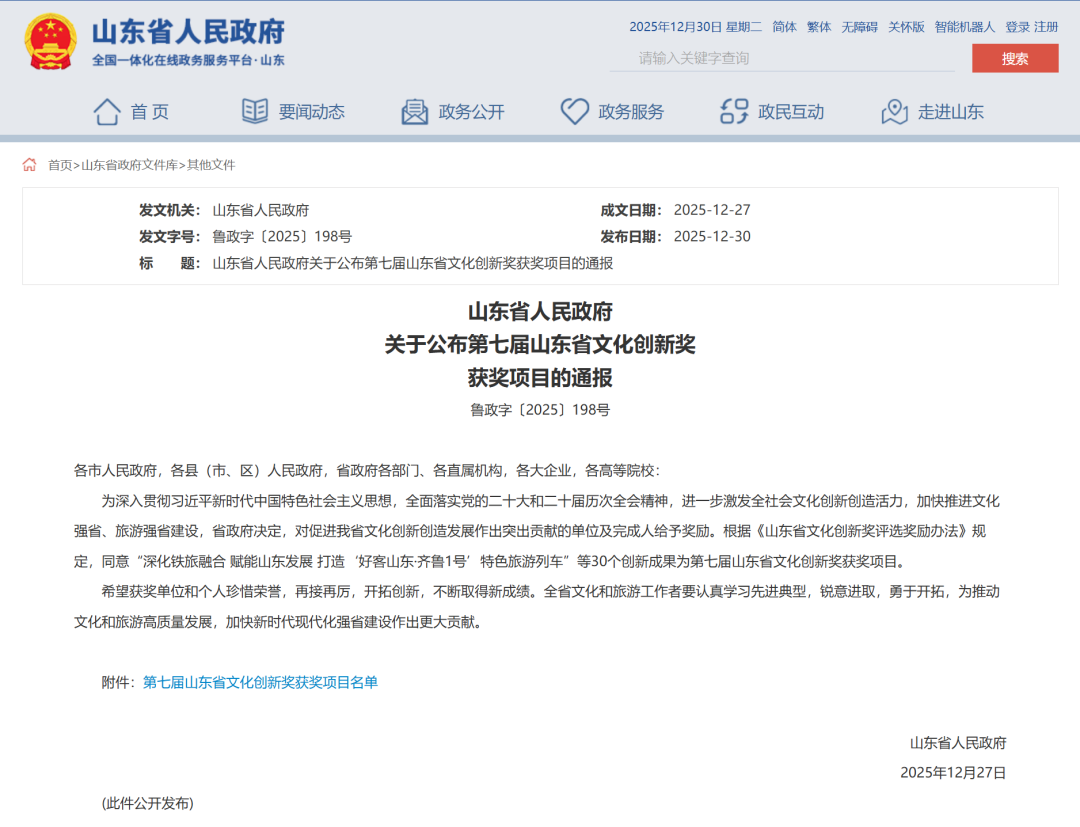The width and height of the screenshot is (1080, 827).
Task: Click the red 搜索 search button
Action: [1015, 60]
